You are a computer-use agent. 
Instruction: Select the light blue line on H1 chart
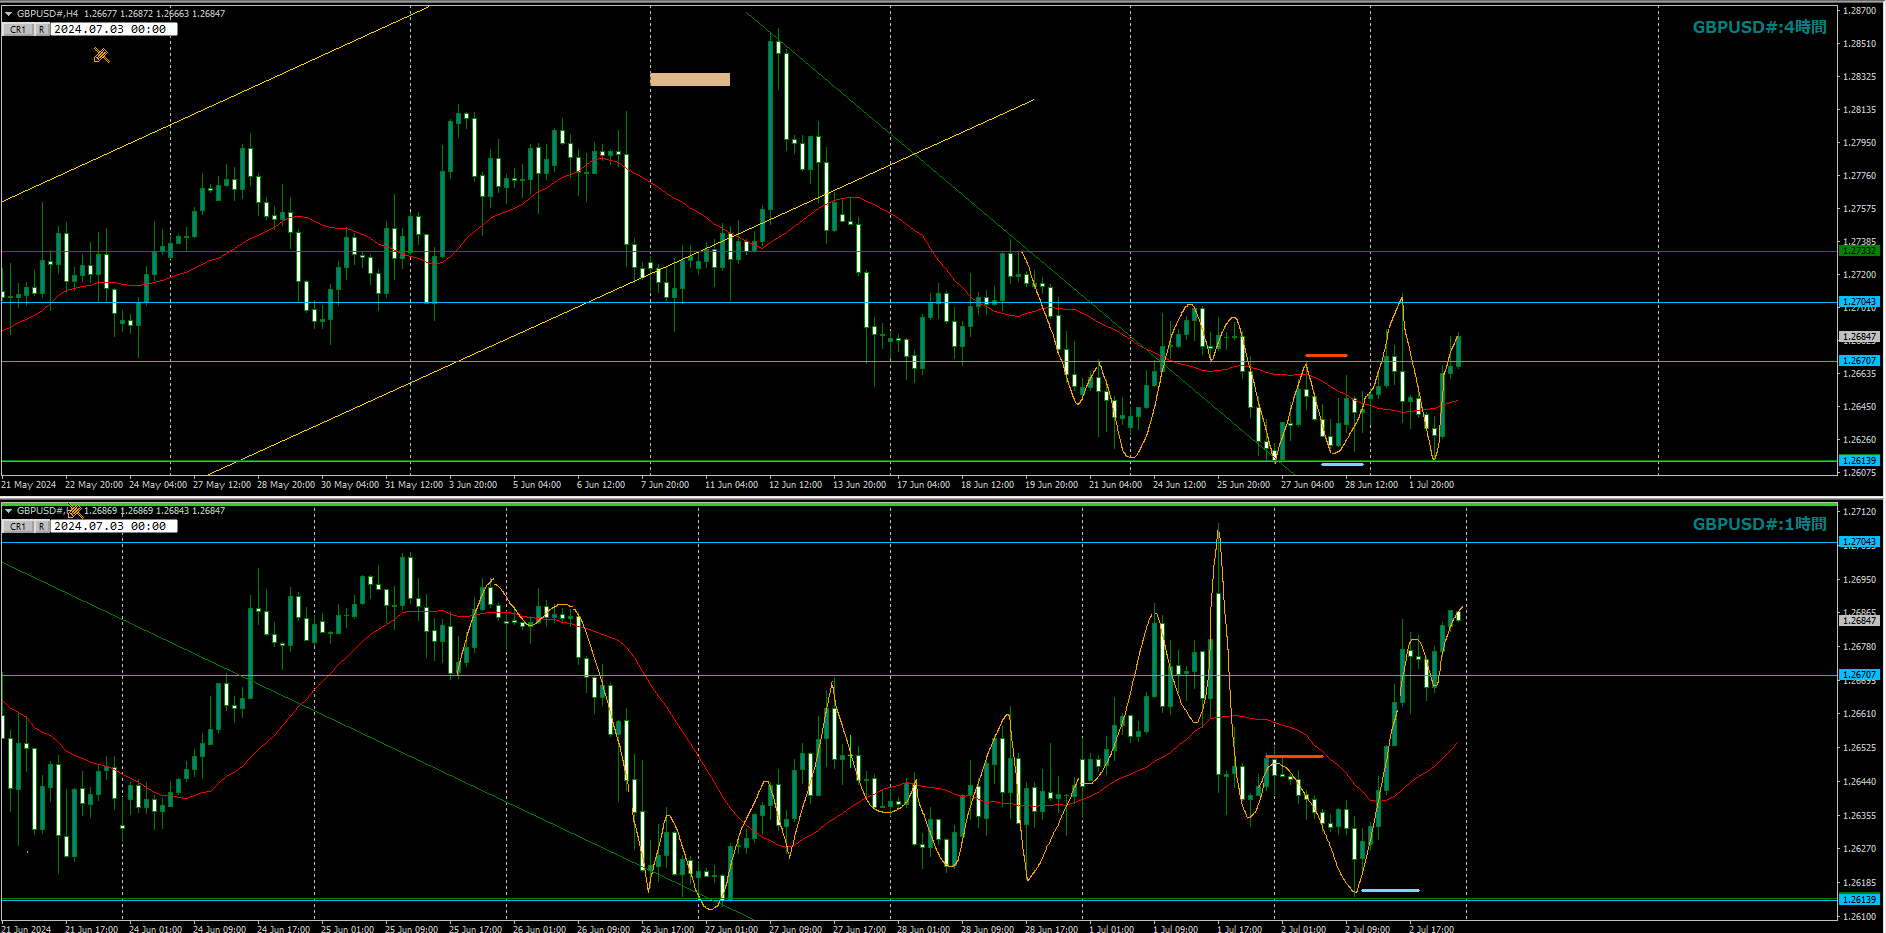pos(1390,890)
